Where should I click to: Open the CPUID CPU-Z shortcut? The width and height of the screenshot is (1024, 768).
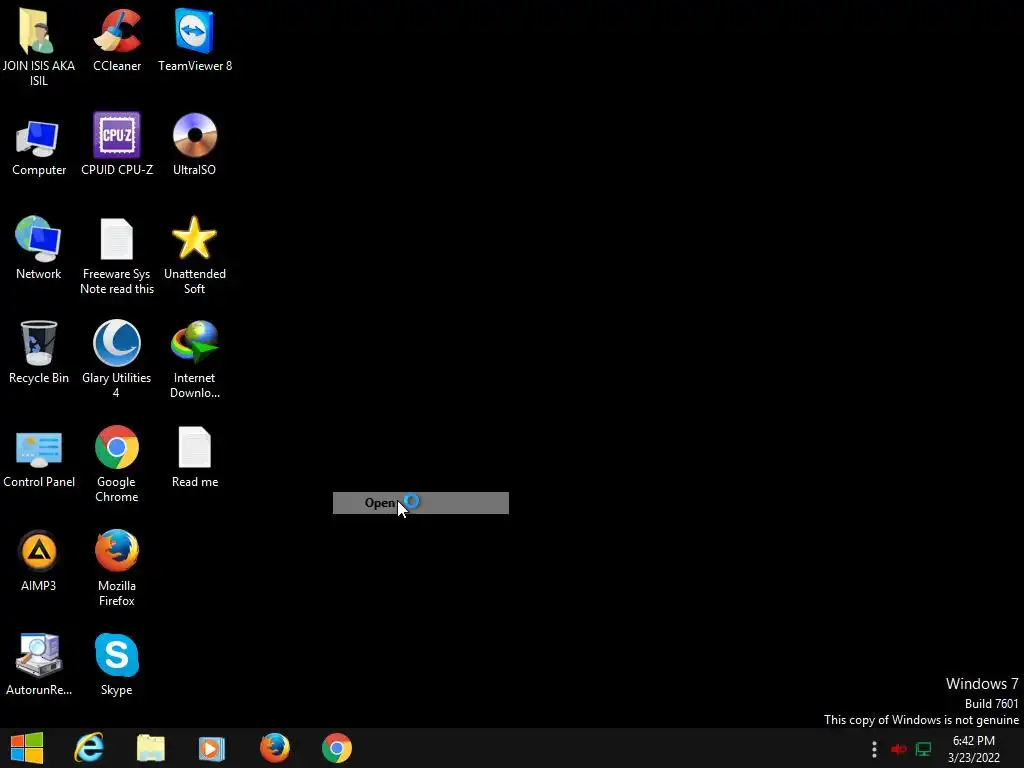pyautogui.click(x=117, y=145)
